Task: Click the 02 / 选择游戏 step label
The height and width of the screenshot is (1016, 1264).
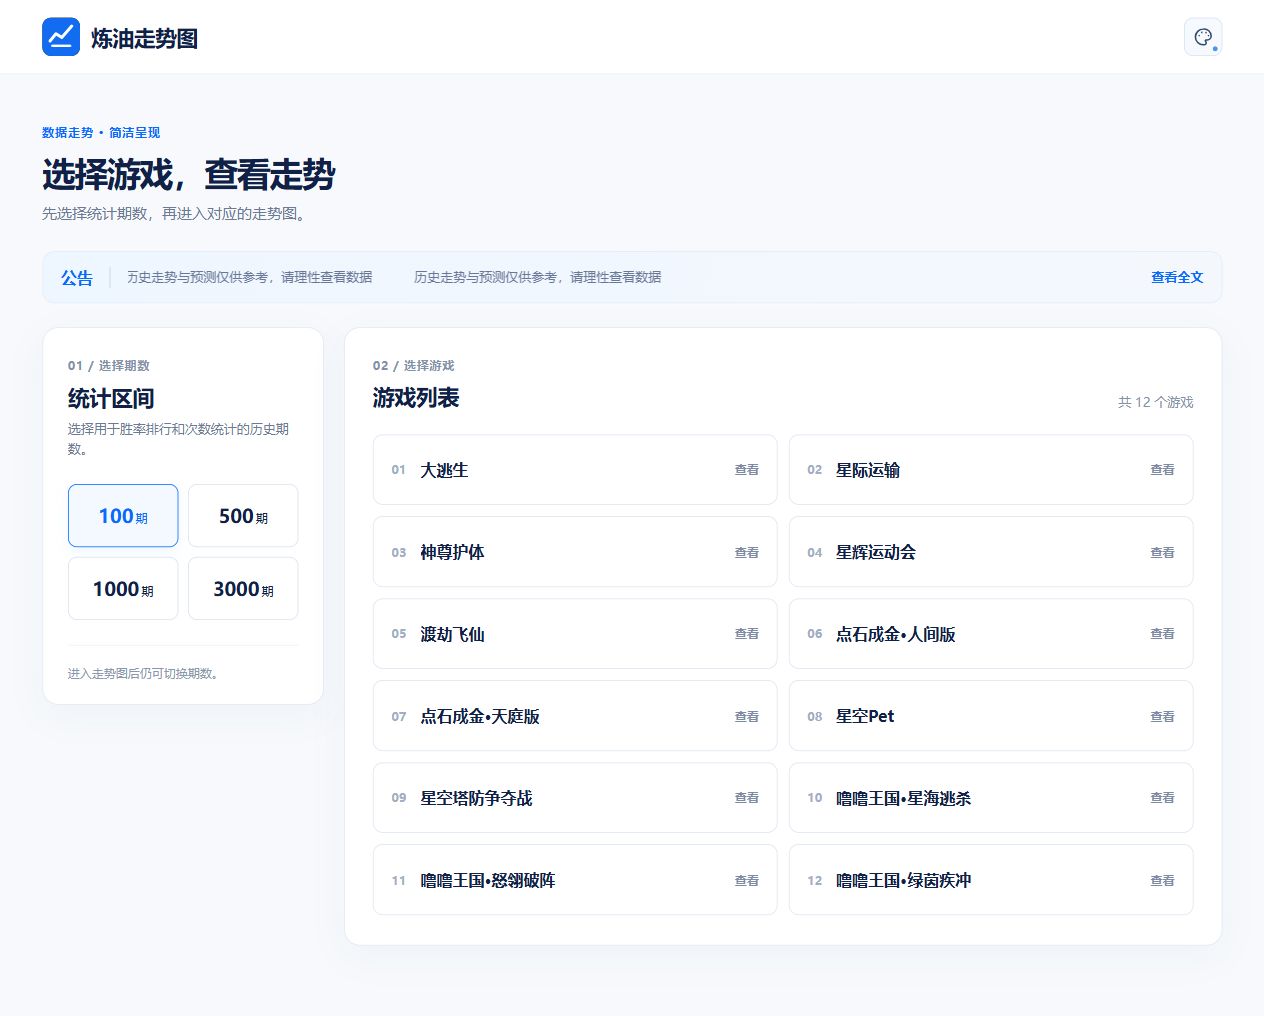Action: point(414,365)
